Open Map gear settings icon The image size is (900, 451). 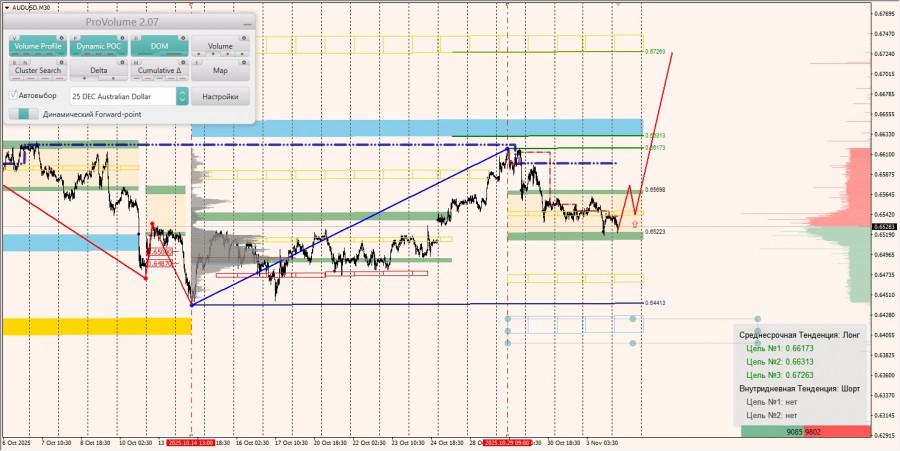coord(243,63)
